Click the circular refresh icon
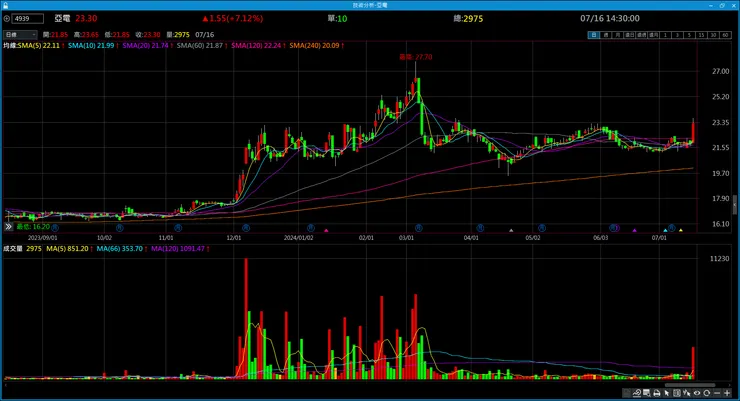 (x=706, y=393)
